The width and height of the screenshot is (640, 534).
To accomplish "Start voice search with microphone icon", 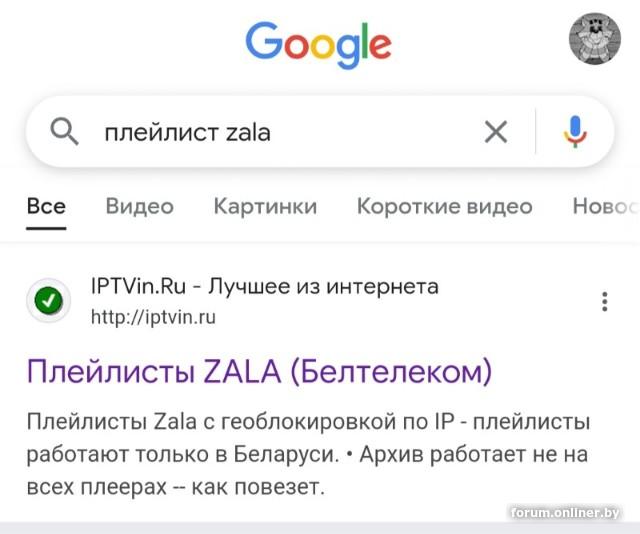I will [x=576, y=132].
